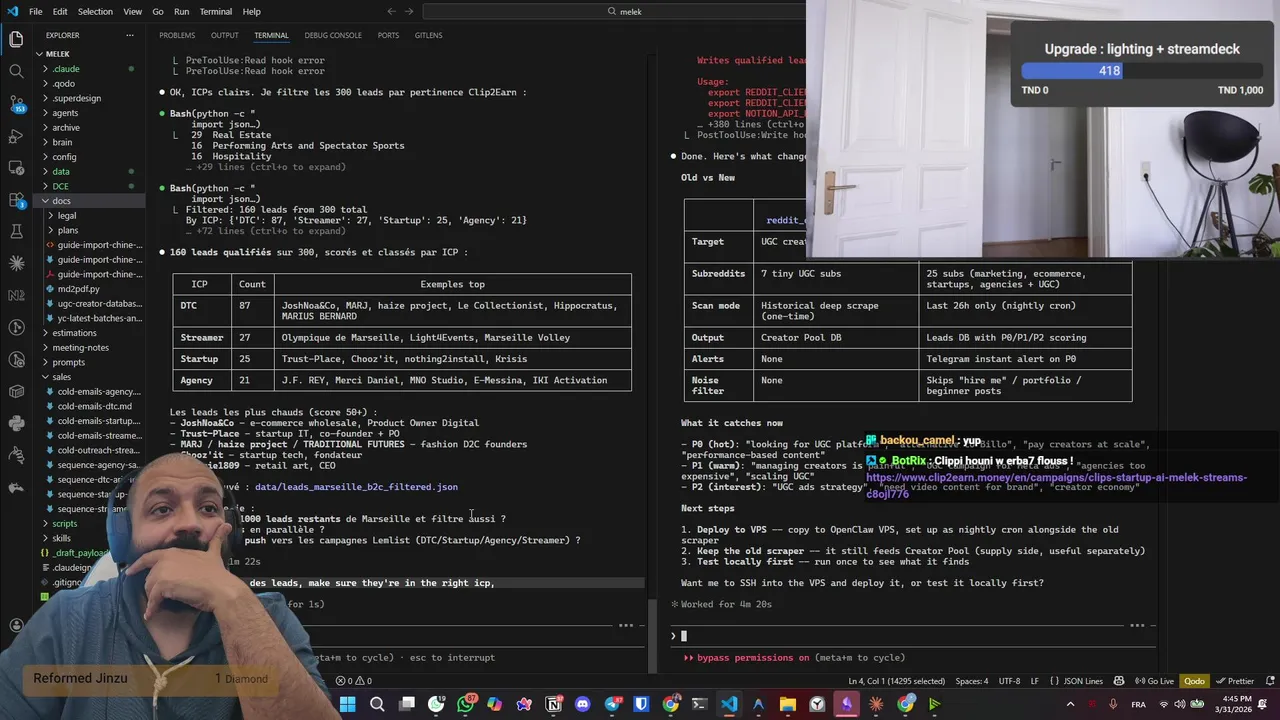Open md2pdf.py in Explorer
This screenshot has width=1280, height=720.
pyautogui.click(x=78, y=289)
